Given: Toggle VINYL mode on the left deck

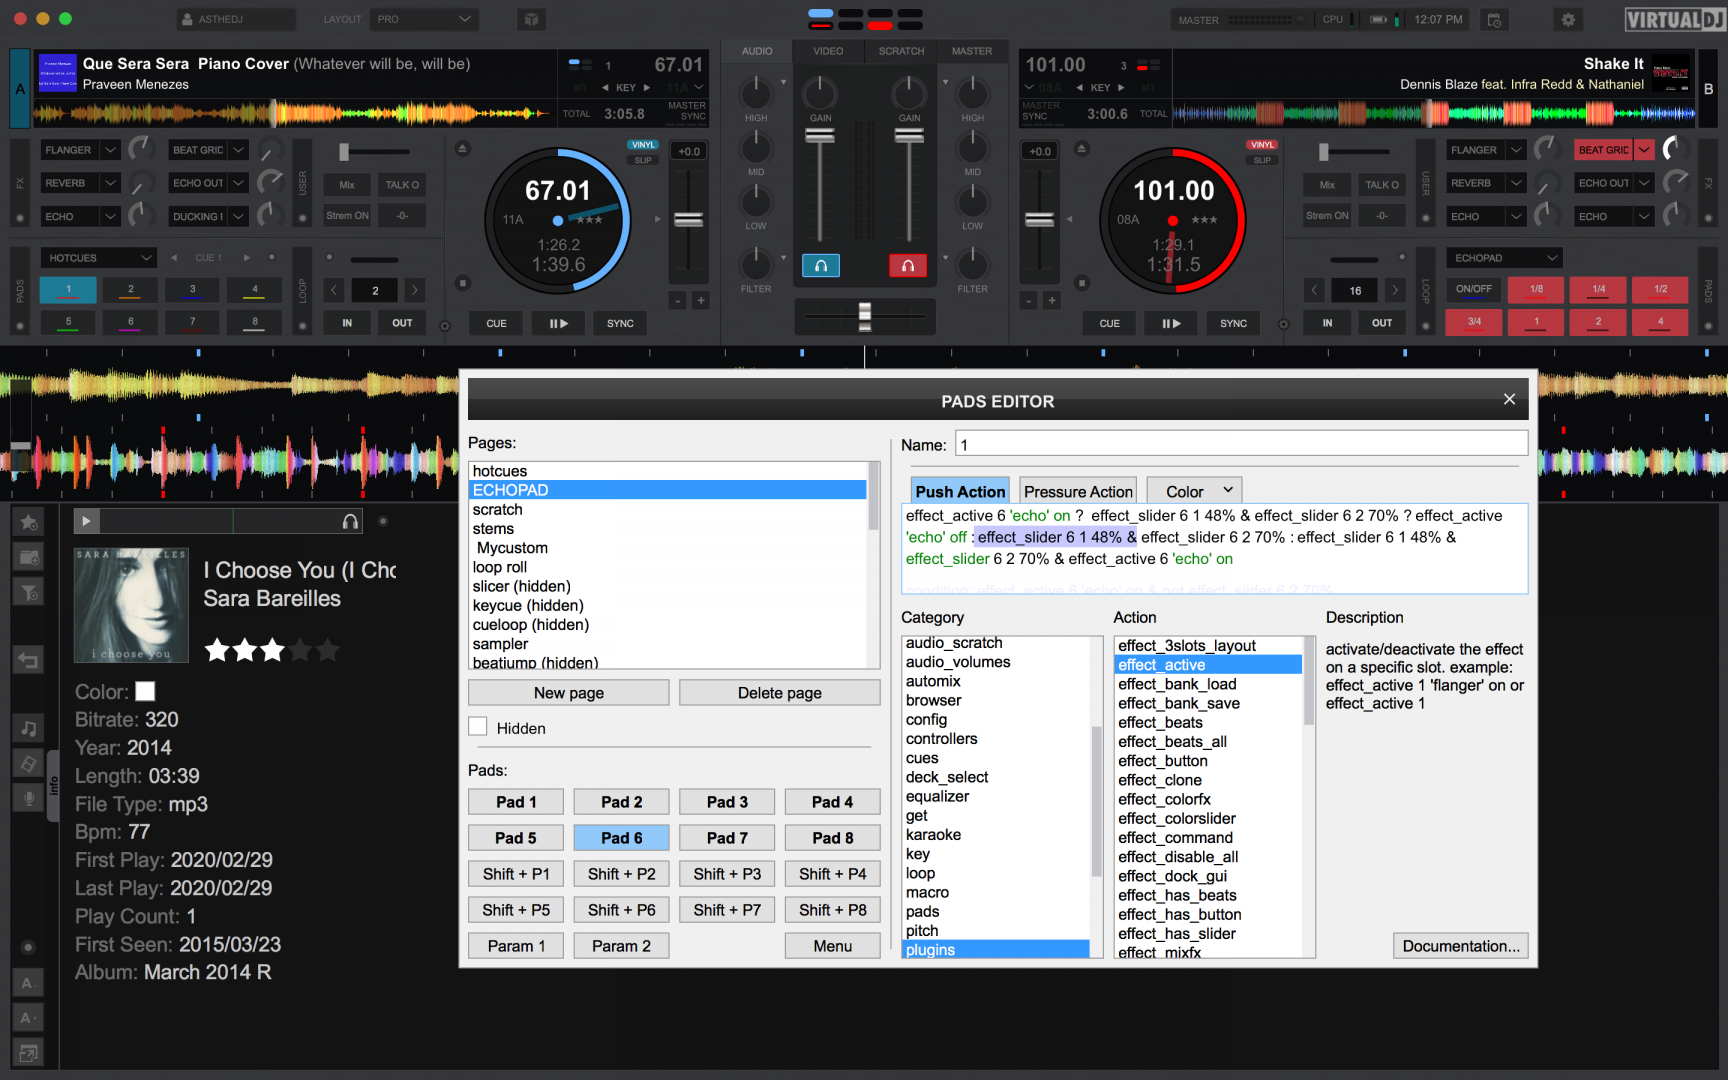Looking at the screenshot, I should (643, 145).
